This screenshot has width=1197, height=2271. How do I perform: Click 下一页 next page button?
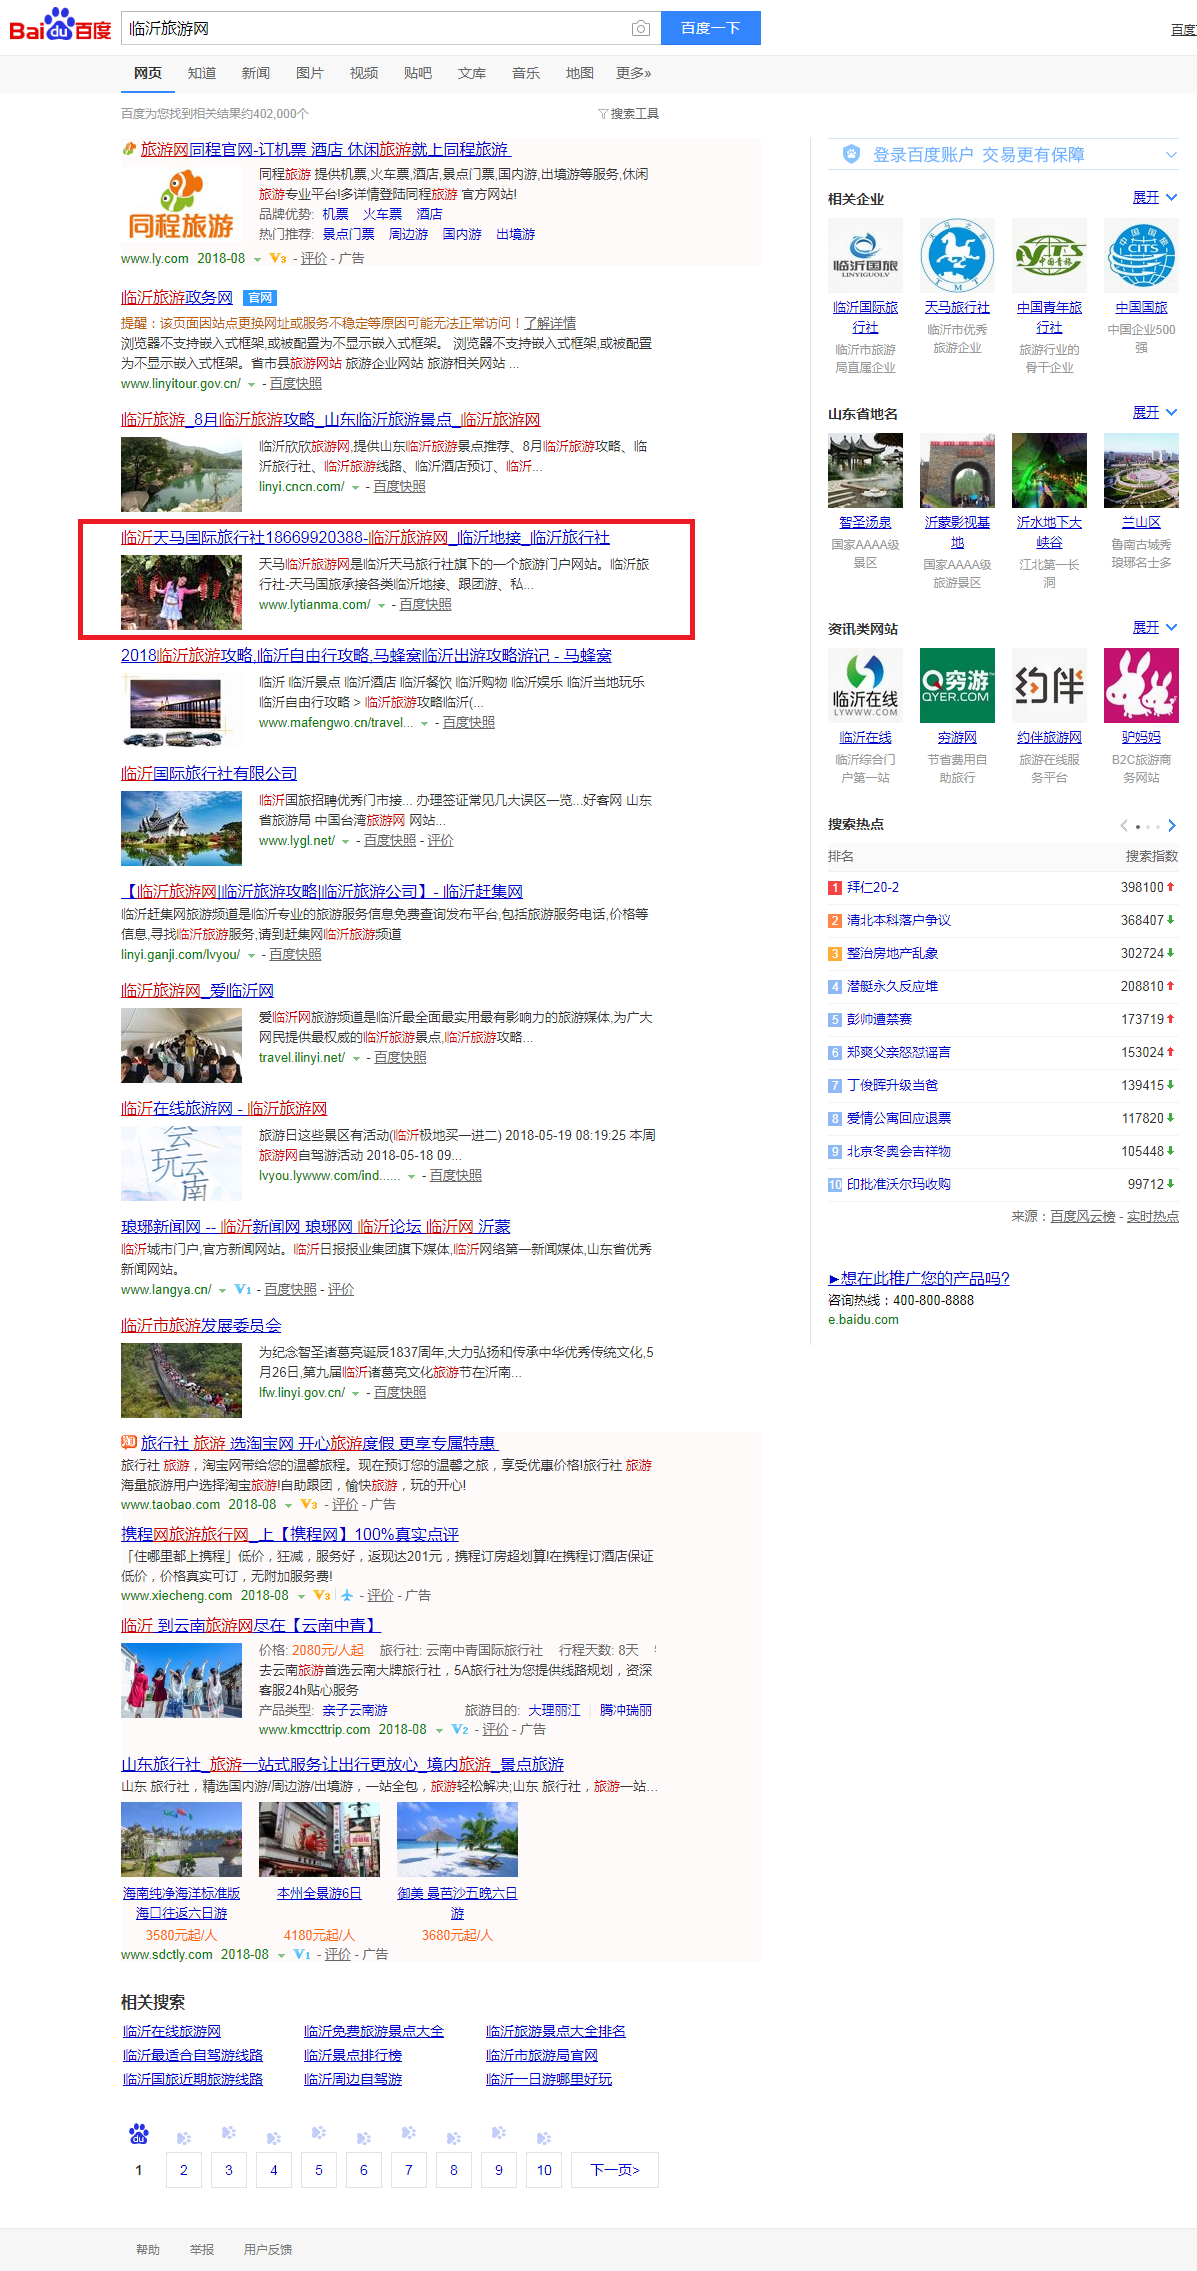(x=614, y=2170)
